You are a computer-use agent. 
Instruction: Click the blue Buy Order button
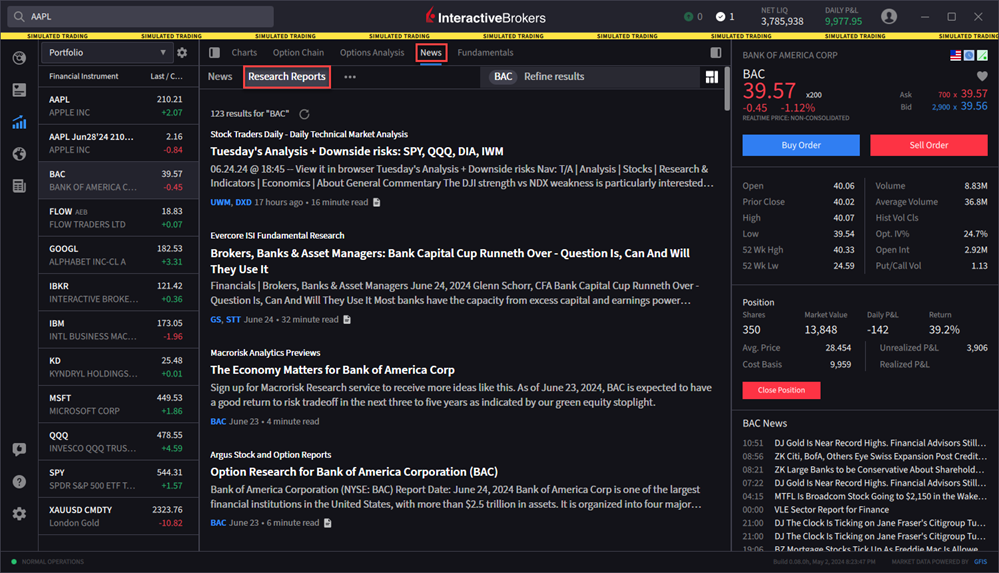(801, 145)
